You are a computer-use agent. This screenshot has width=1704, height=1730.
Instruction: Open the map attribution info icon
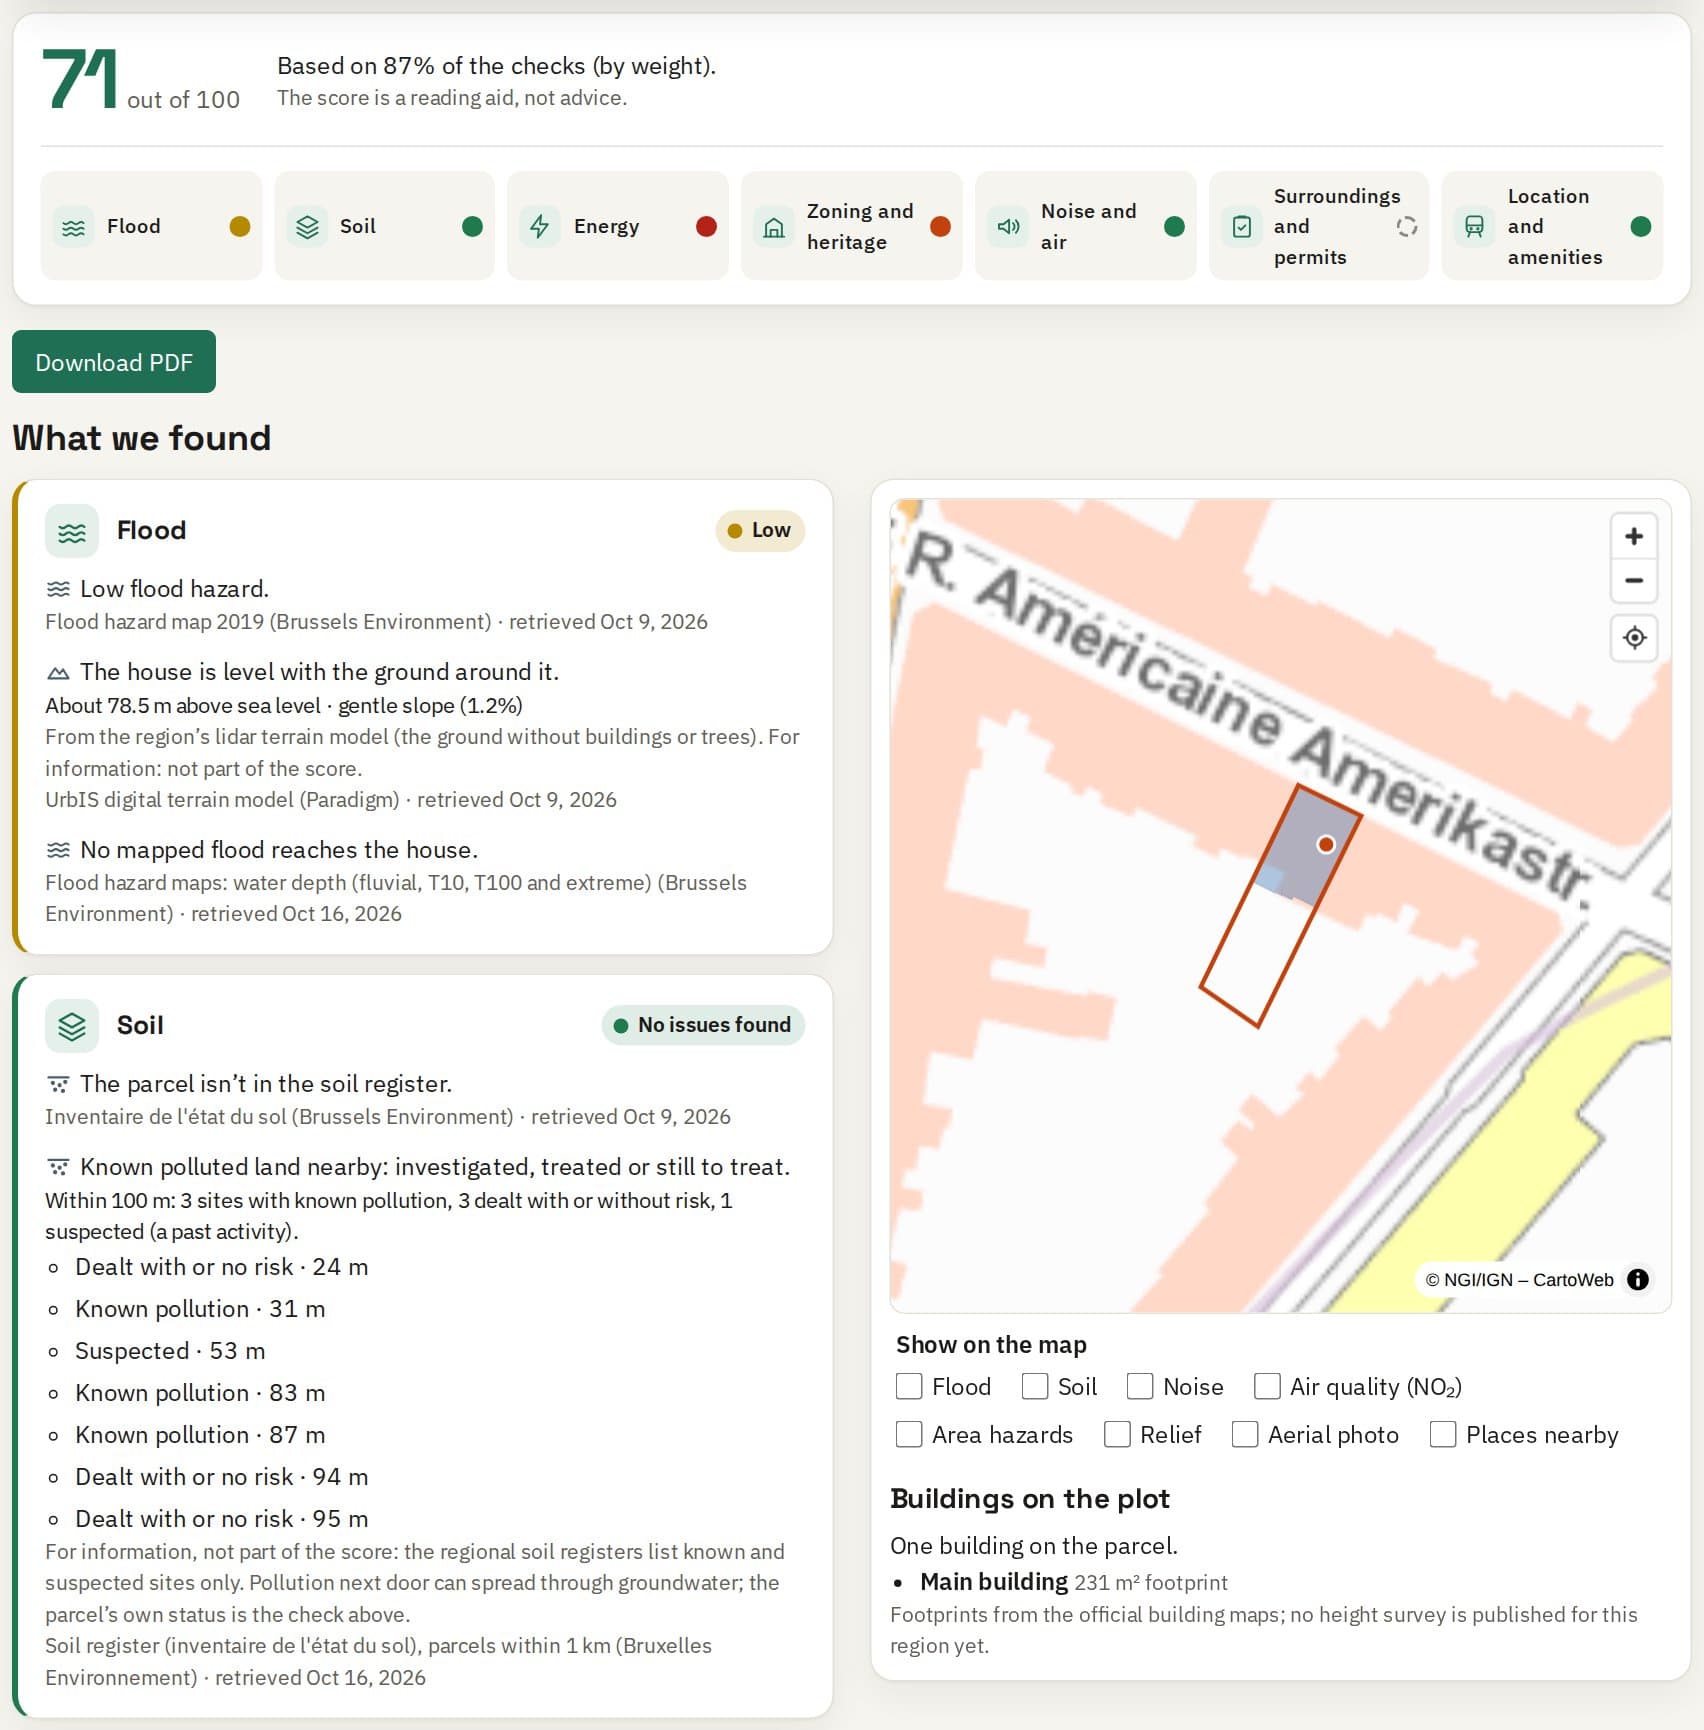click(x=1638, y=1279)
